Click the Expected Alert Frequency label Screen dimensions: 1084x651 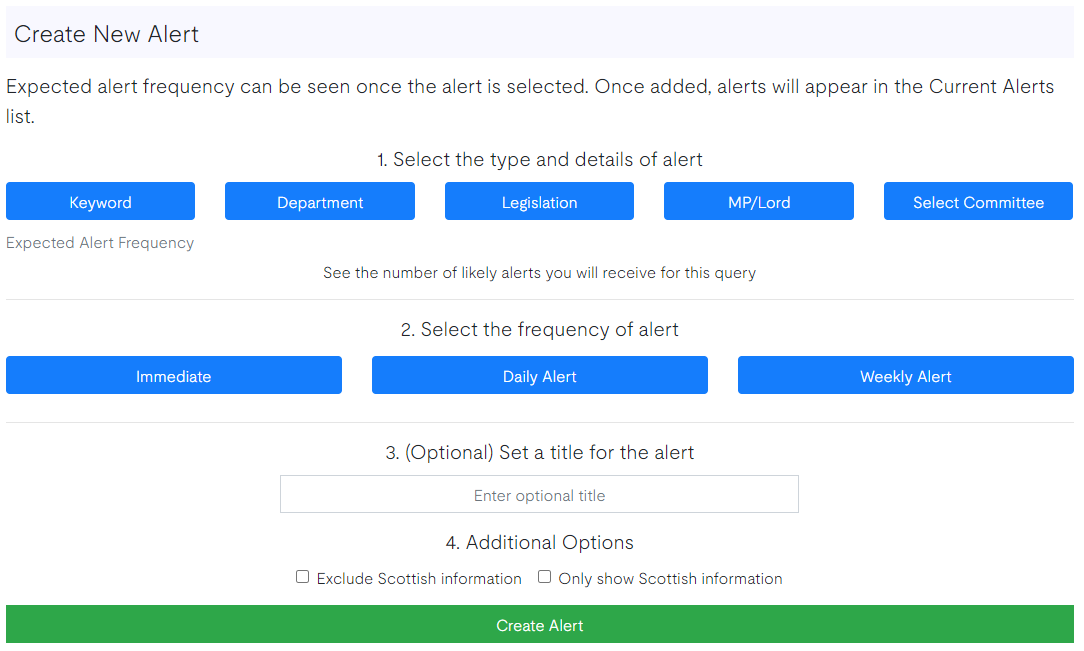(x=100, y=243)
